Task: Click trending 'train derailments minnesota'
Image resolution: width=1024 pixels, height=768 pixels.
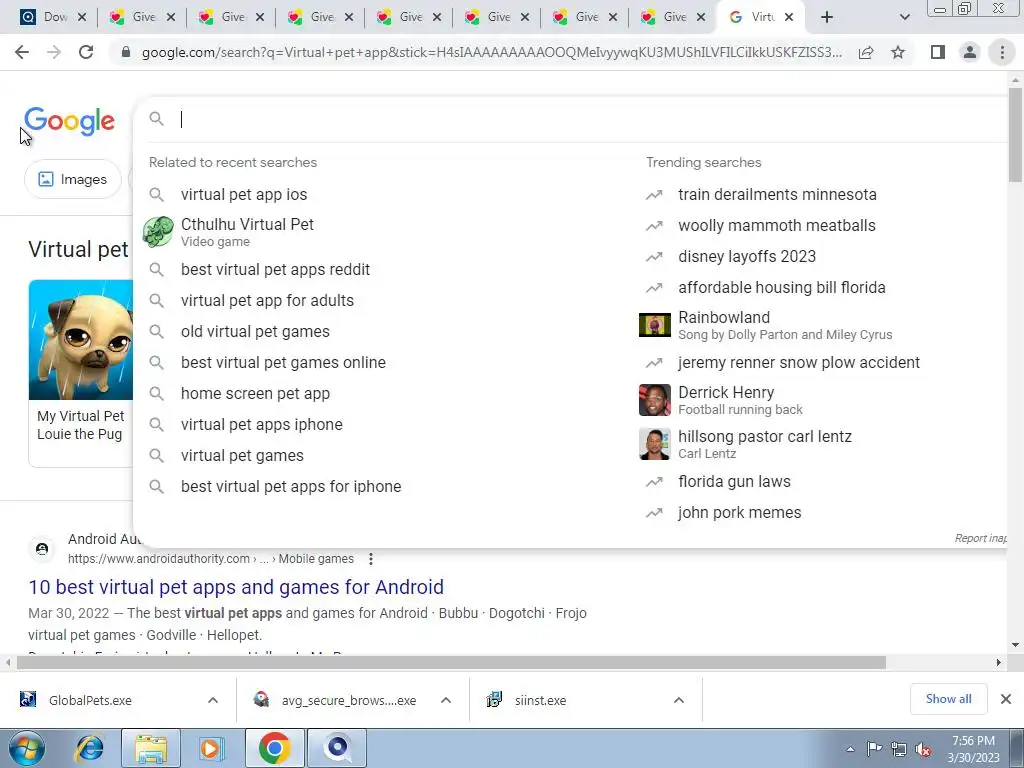Action: 777,195
